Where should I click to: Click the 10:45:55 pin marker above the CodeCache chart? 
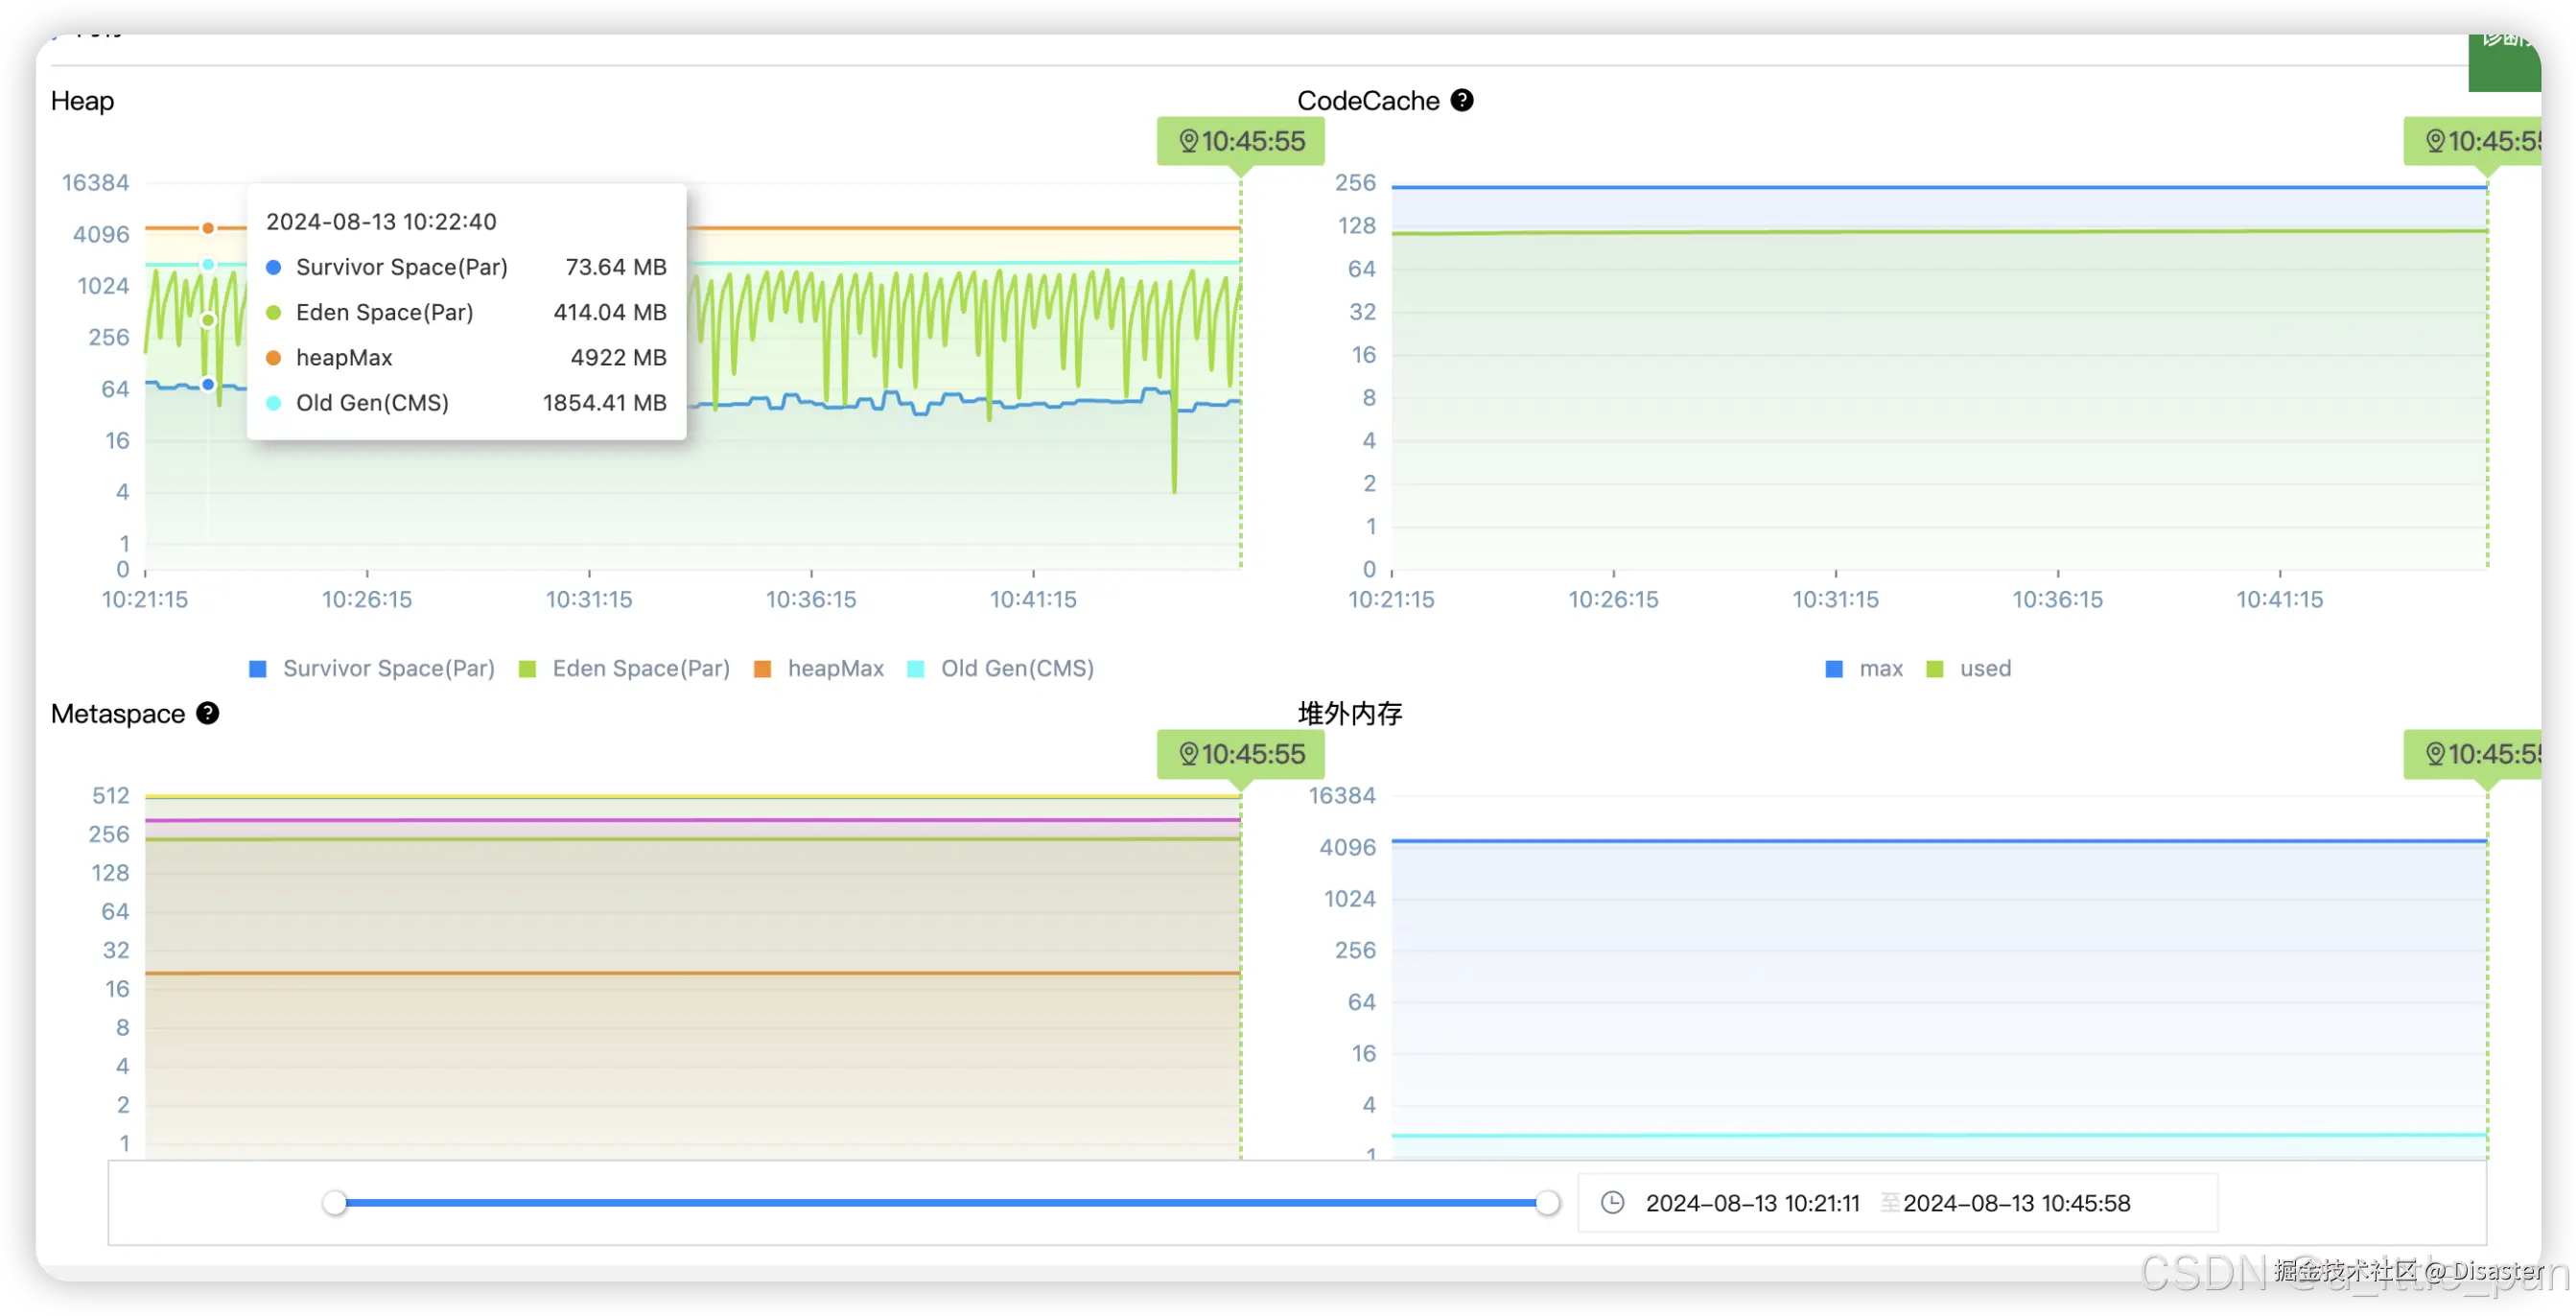point(2475,141)
